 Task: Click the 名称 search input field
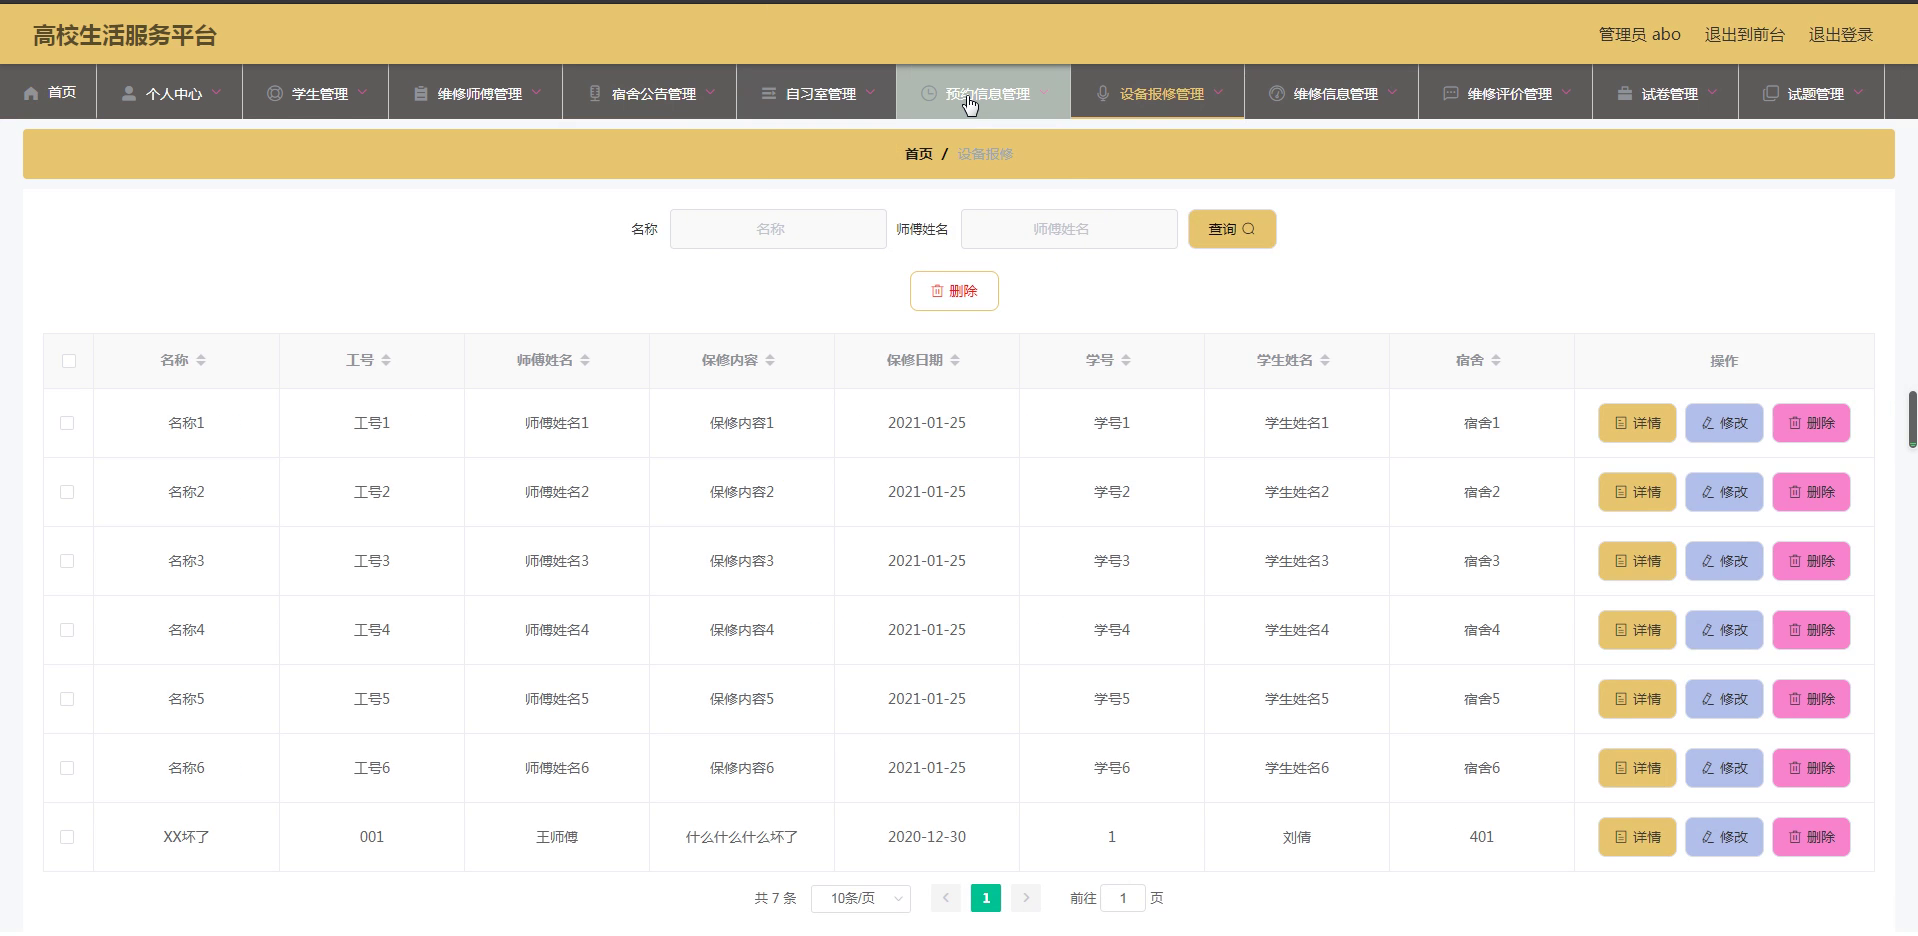click(x=778, y=229)
